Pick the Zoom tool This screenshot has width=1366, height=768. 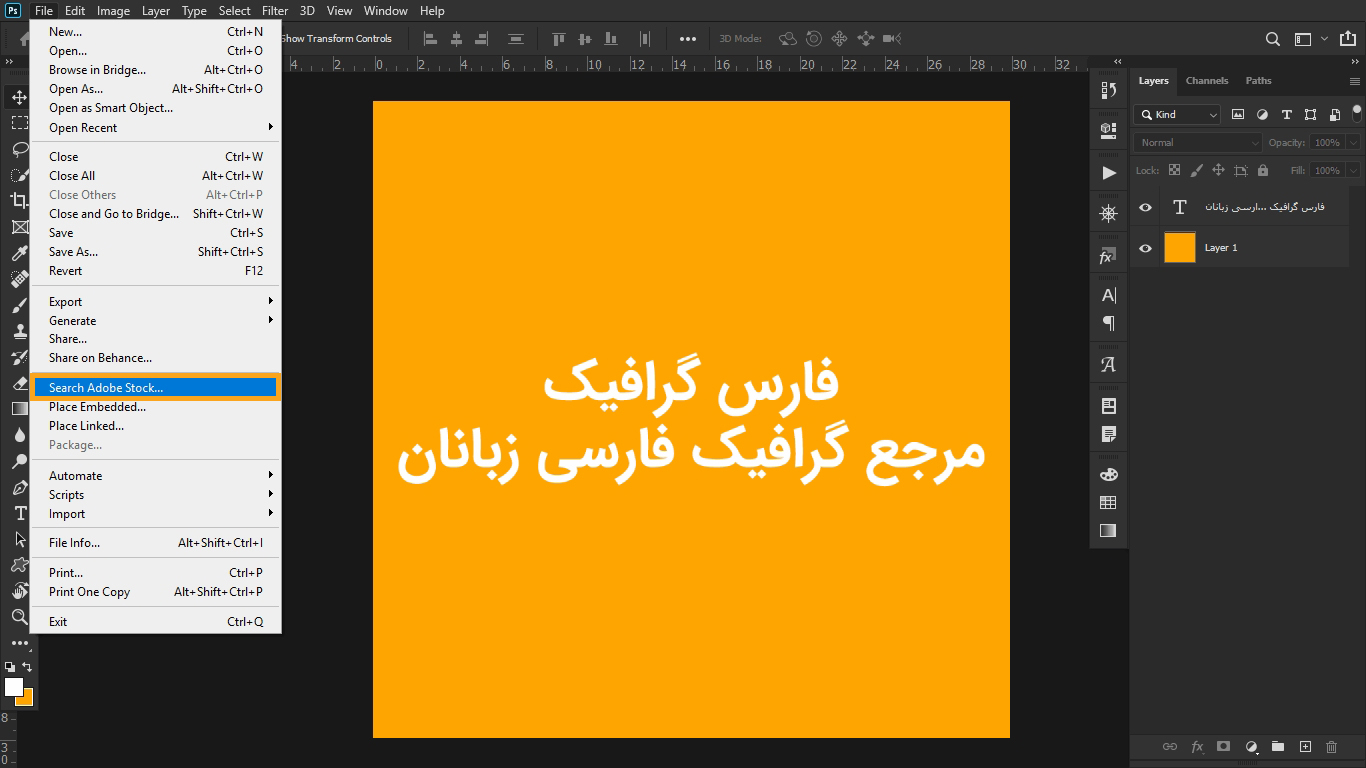(18, 617)
